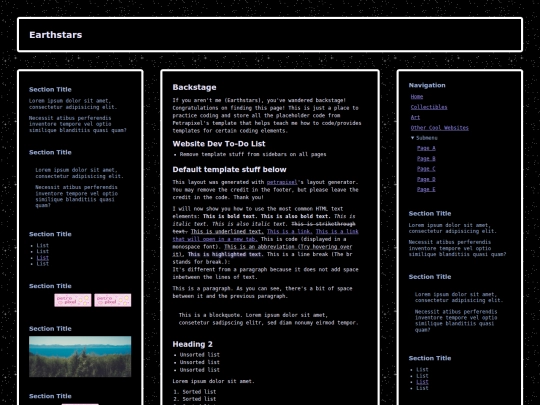
Task: Click the underlined text sentence
Action: pos(227,231)
